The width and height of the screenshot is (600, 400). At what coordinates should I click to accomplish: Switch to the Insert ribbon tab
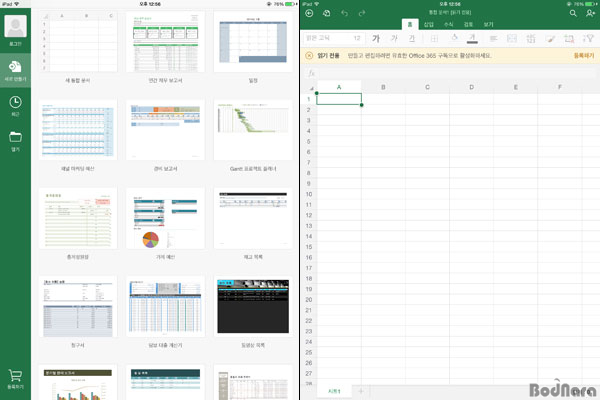429,24
